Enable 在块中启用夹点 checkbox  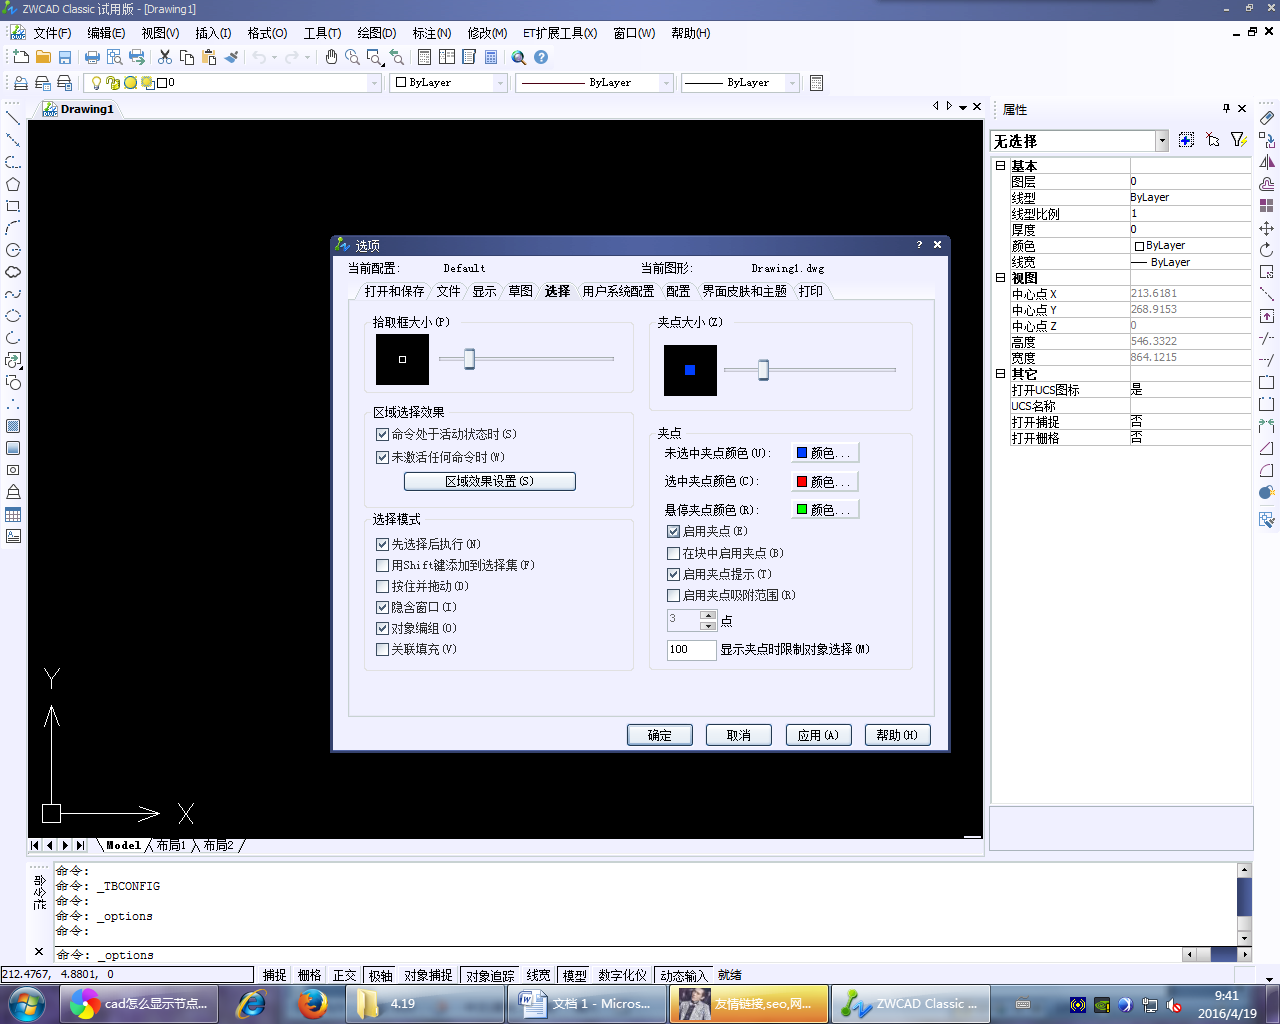point(673,553)
